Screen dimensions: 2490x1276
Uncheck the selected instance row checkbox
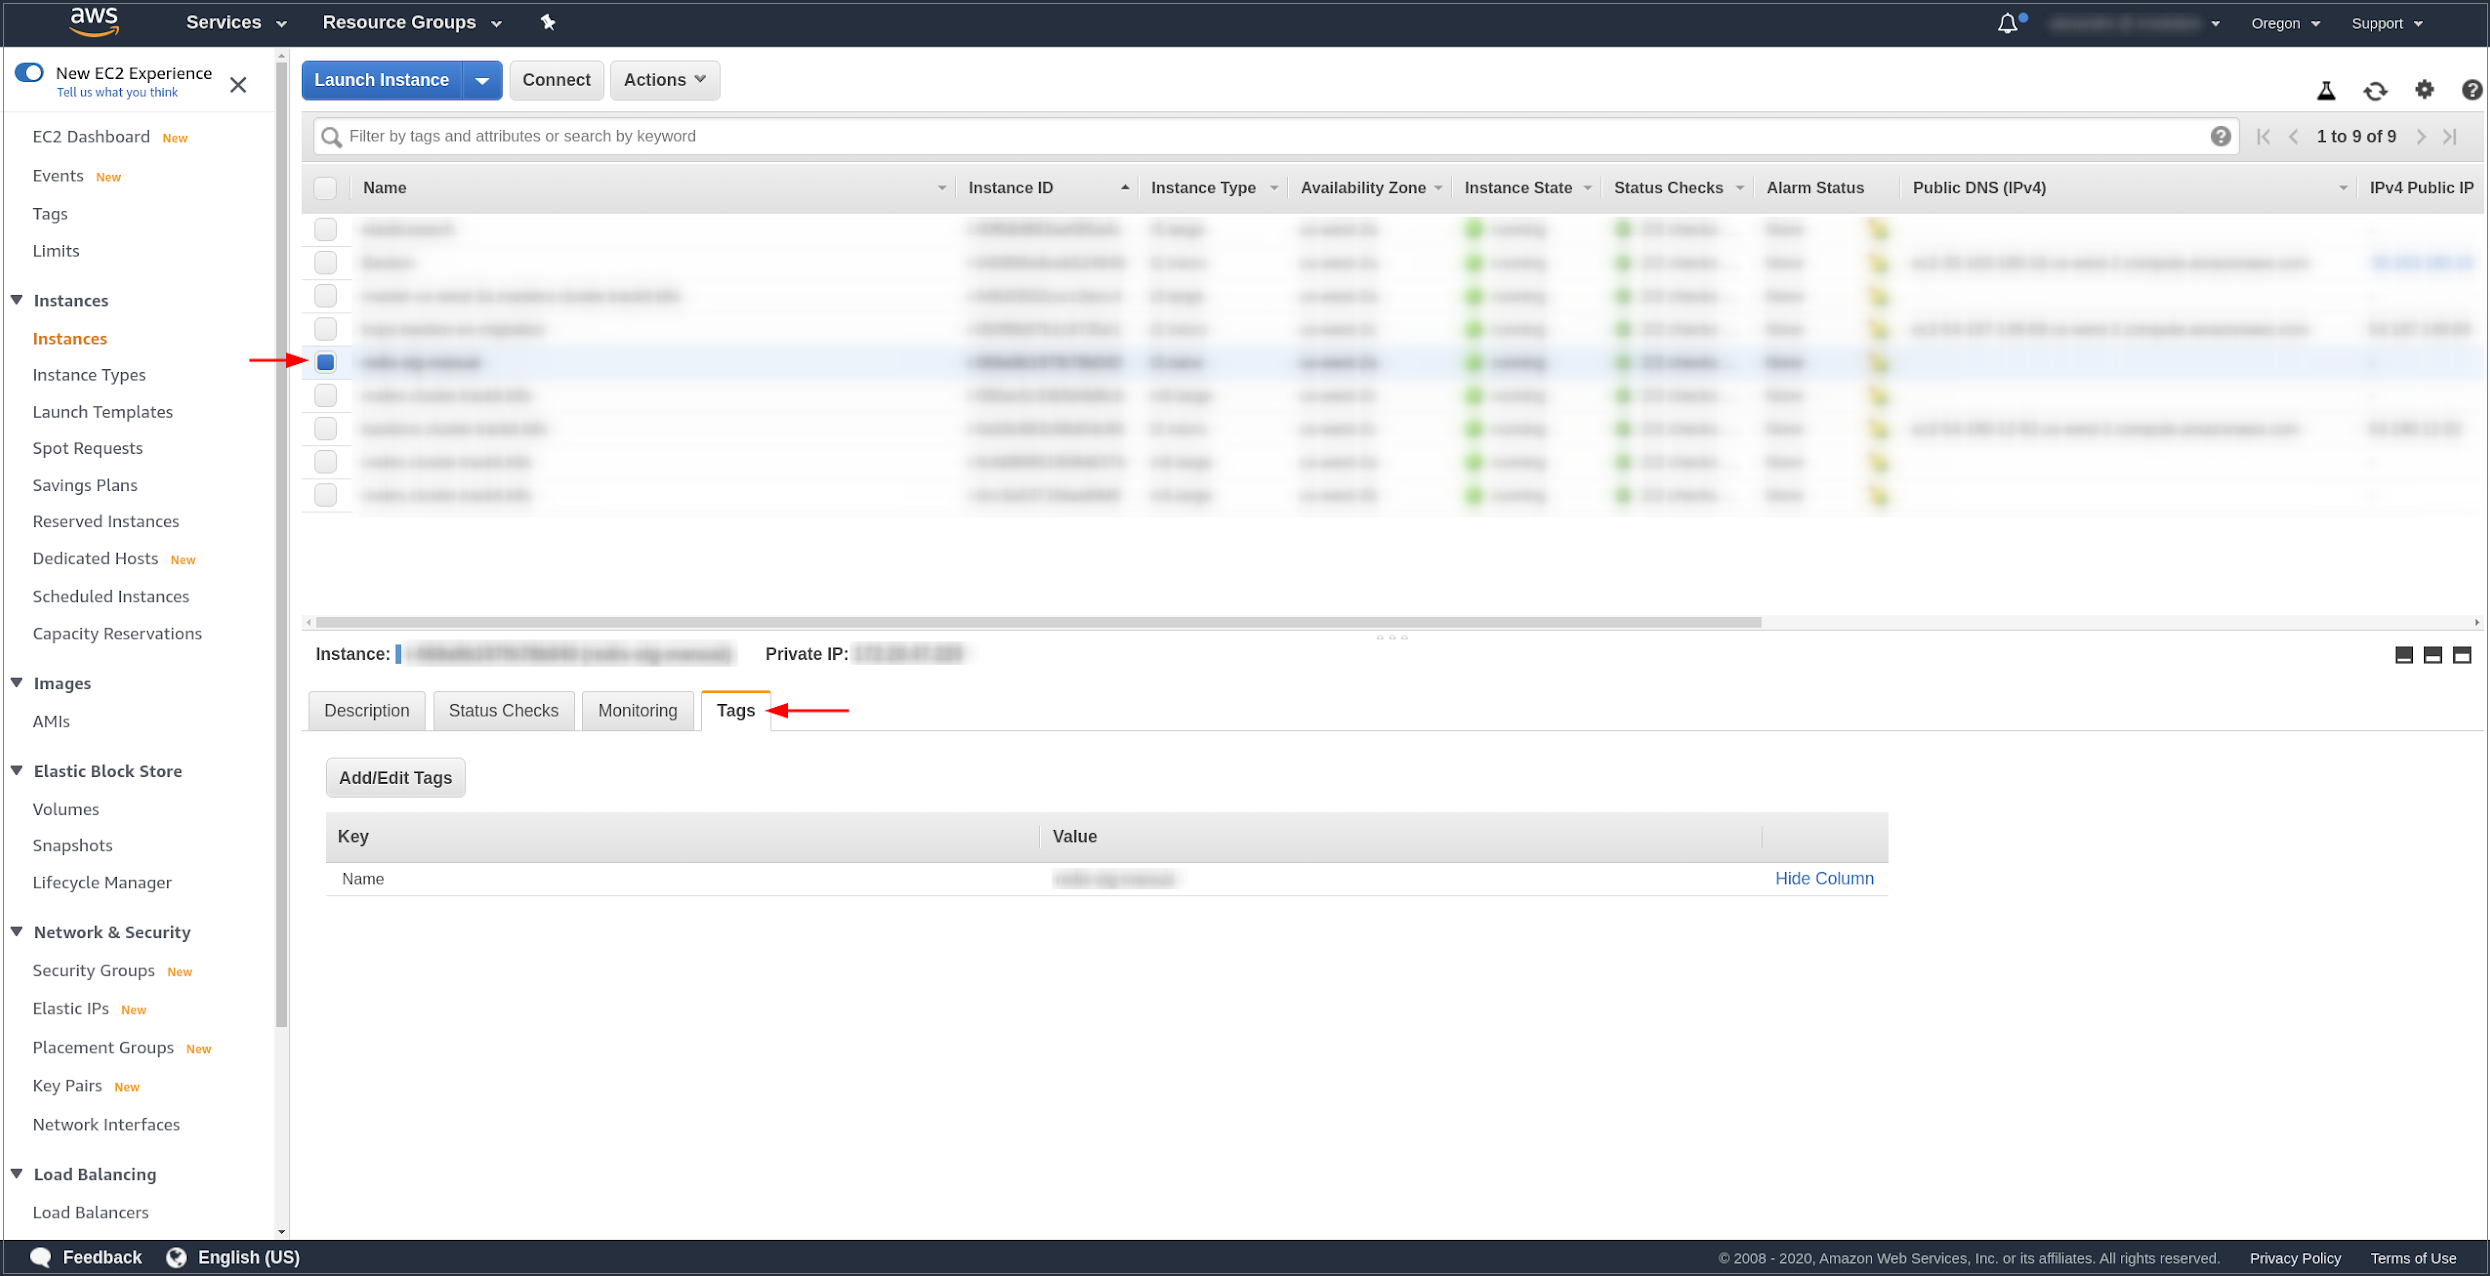coord(326,362)
